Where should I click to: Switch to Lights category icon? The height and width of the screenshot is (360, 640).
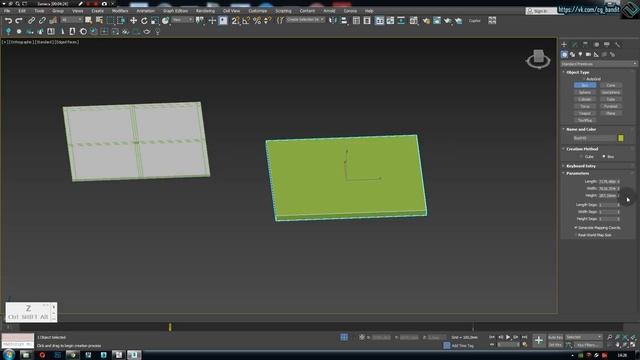coord(580,54)
